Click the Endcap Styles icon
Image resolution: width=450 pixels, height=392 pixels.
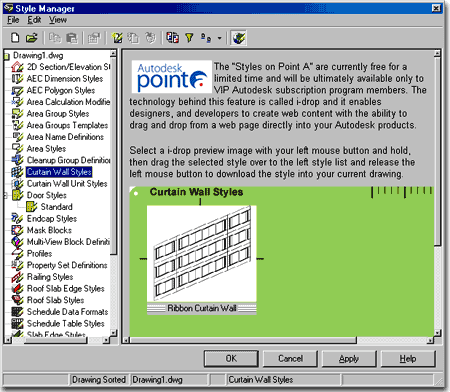17,219
